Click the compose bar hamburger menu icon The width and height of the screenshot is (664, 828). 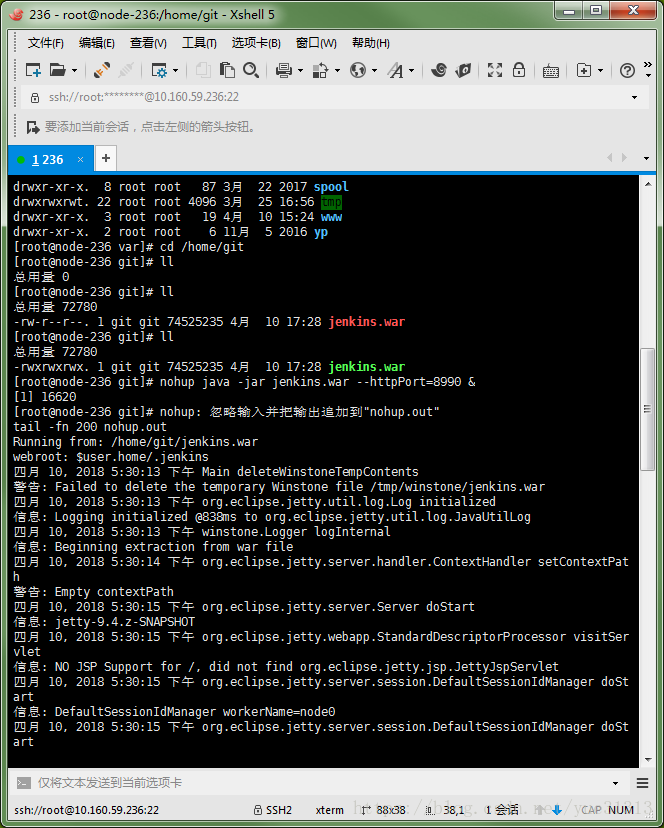point(642,783)
